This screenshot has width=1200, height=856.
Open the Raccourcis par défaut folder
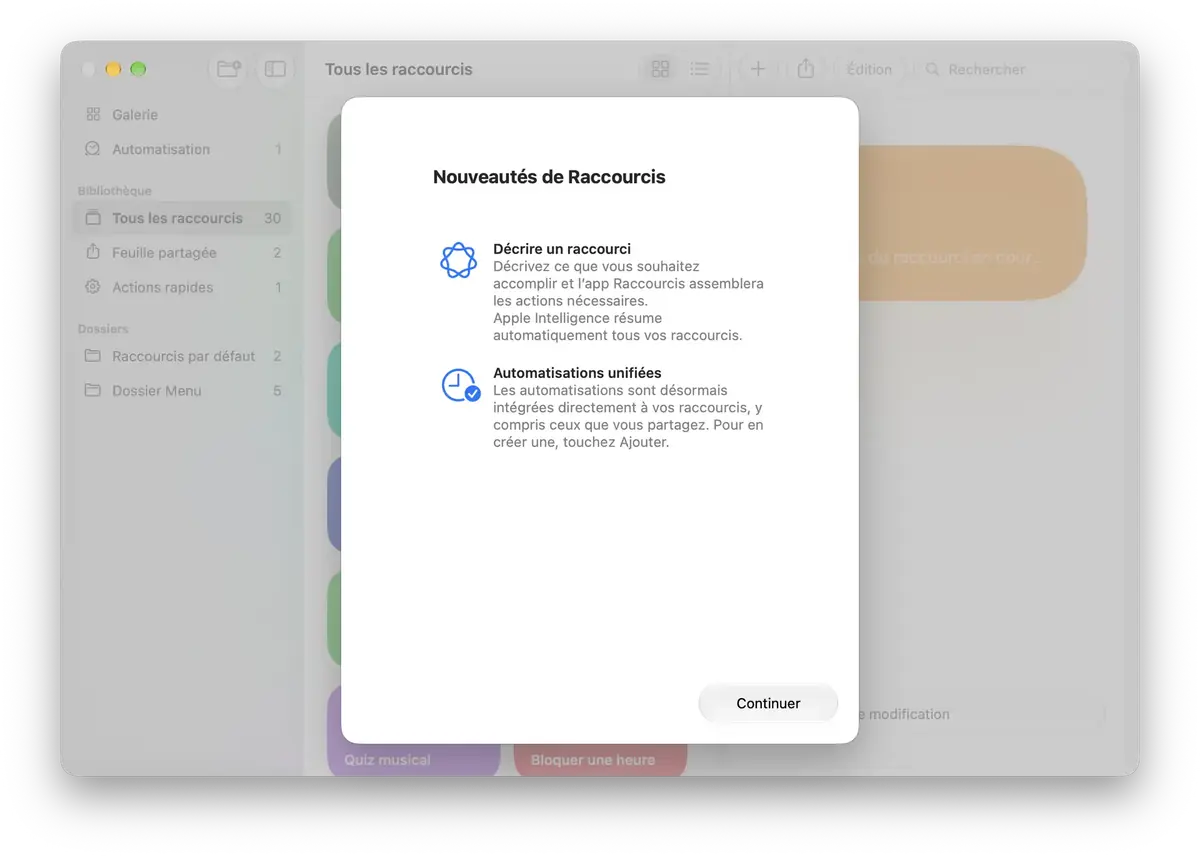point(182,356)
